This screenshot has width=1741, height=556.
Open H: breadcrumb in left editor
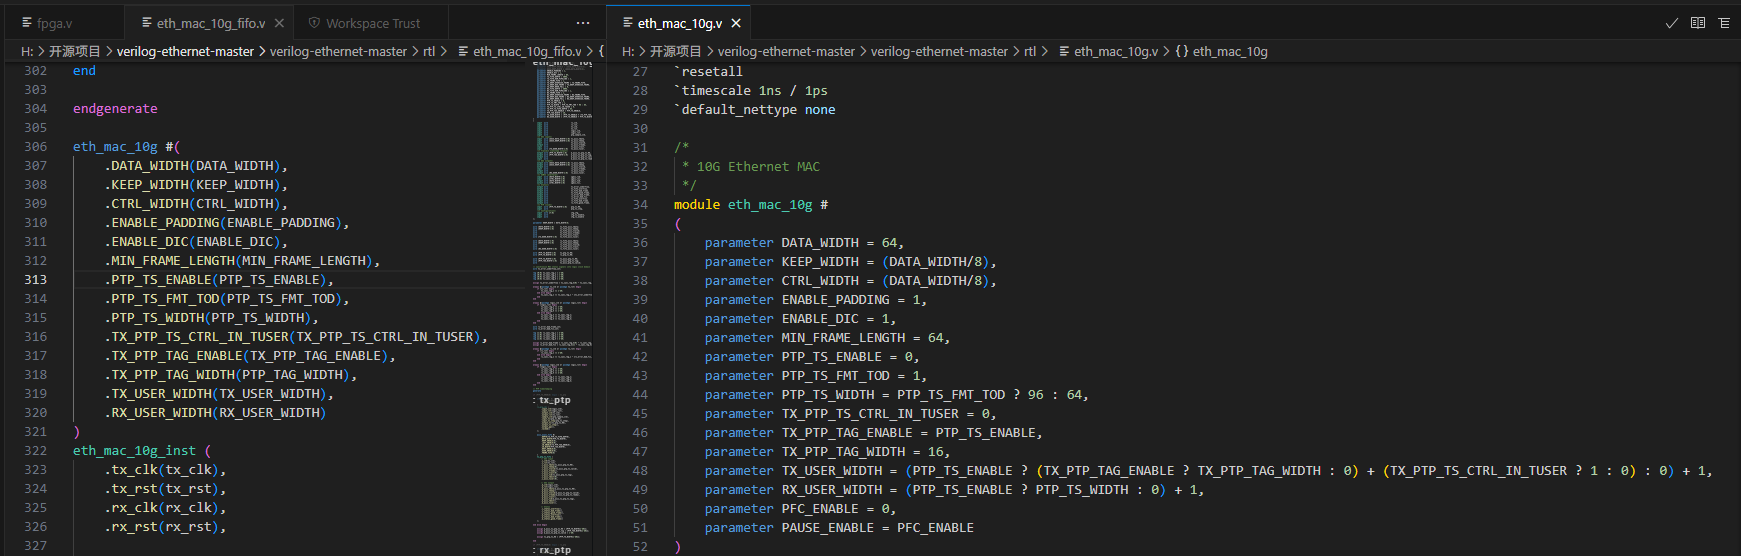point(27,51)
